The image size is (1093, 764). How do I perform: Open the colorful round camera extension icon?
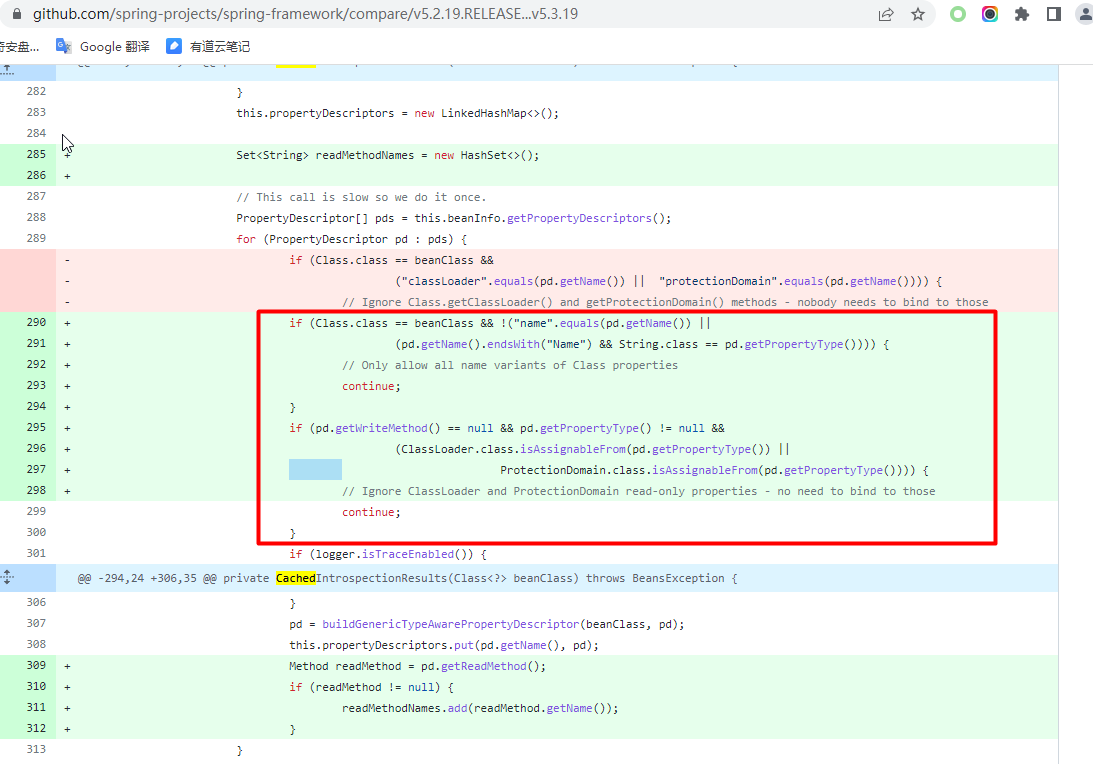pyautogui.click(x=990, y=14)
